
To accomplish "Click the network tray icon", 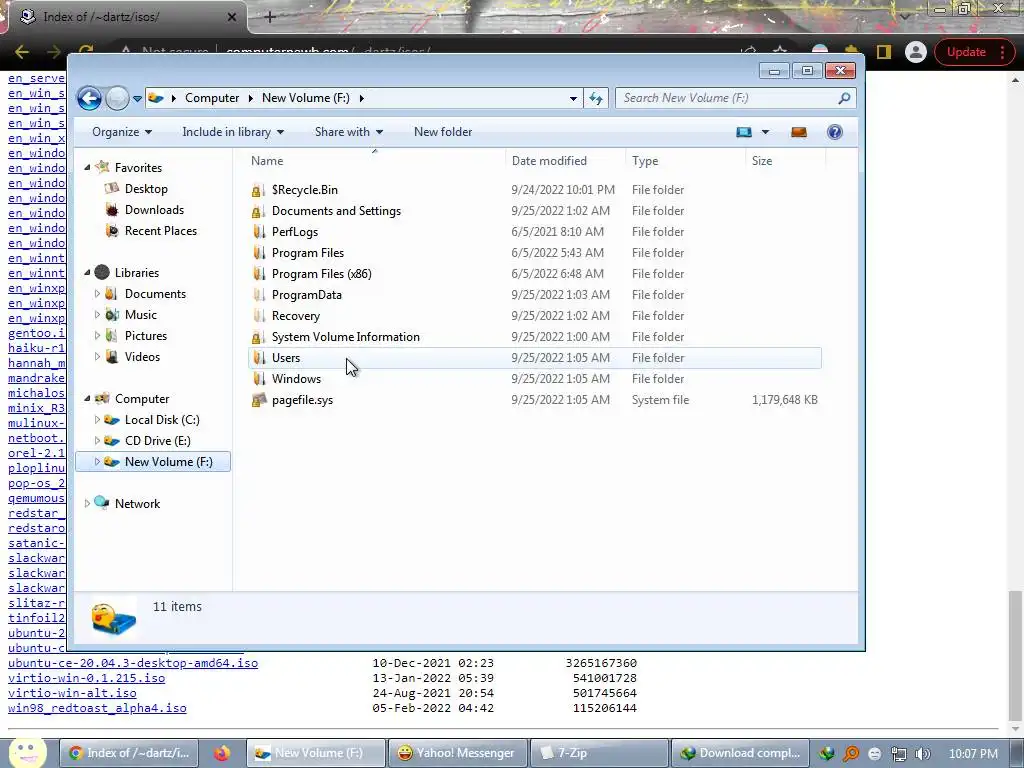I will pyautogui.click(x=899, y=754).
